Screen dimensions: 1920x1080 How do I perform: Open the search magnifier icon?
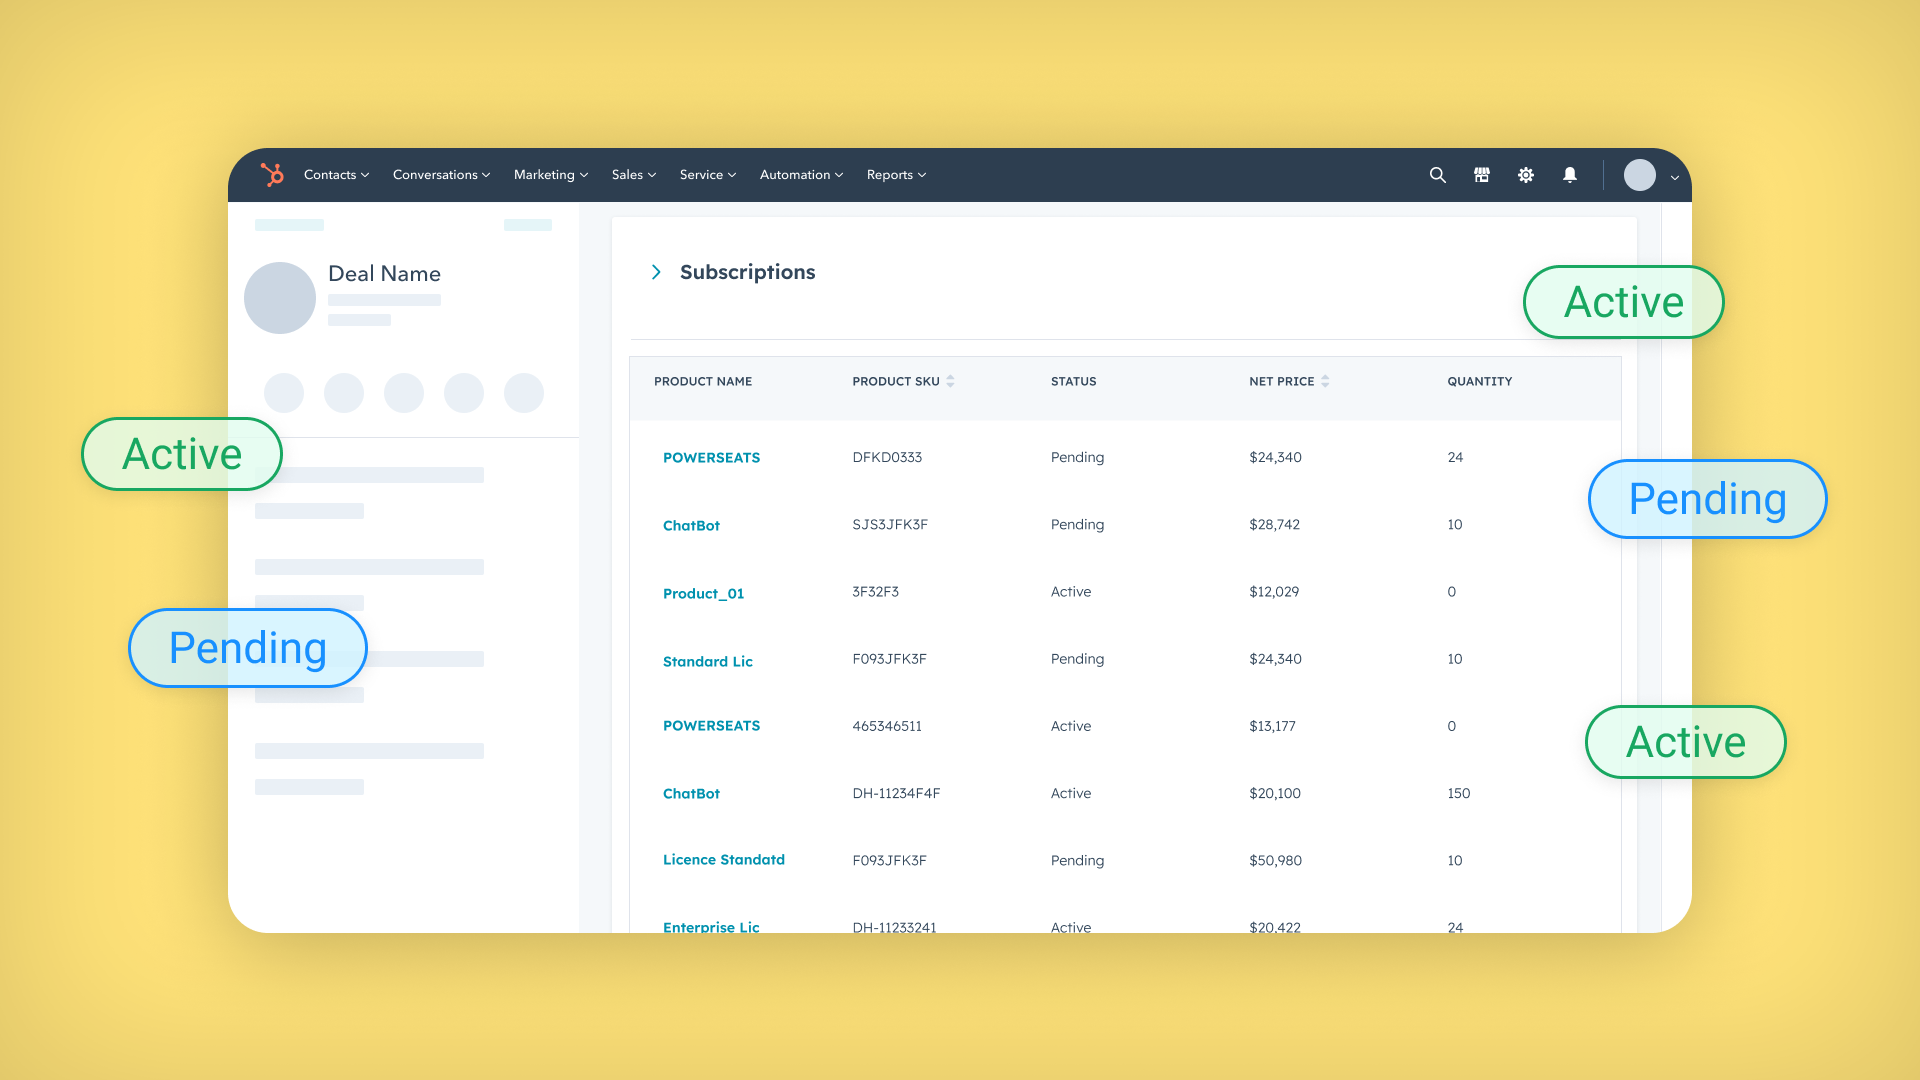pyautogui.click(x=1437, y=175)
